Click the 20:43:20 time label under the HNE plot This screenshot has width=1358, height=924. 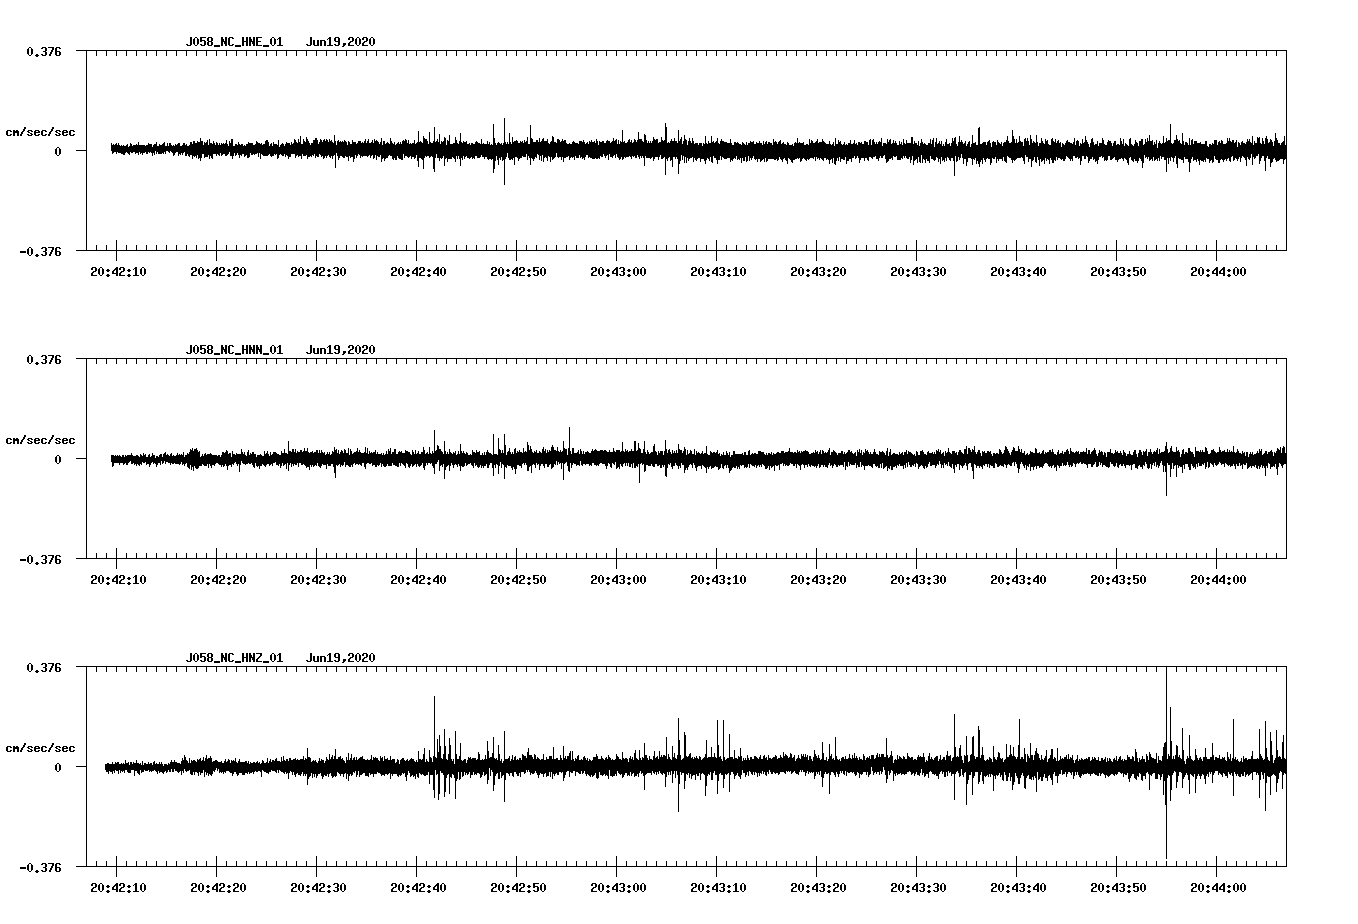point(818,271)
